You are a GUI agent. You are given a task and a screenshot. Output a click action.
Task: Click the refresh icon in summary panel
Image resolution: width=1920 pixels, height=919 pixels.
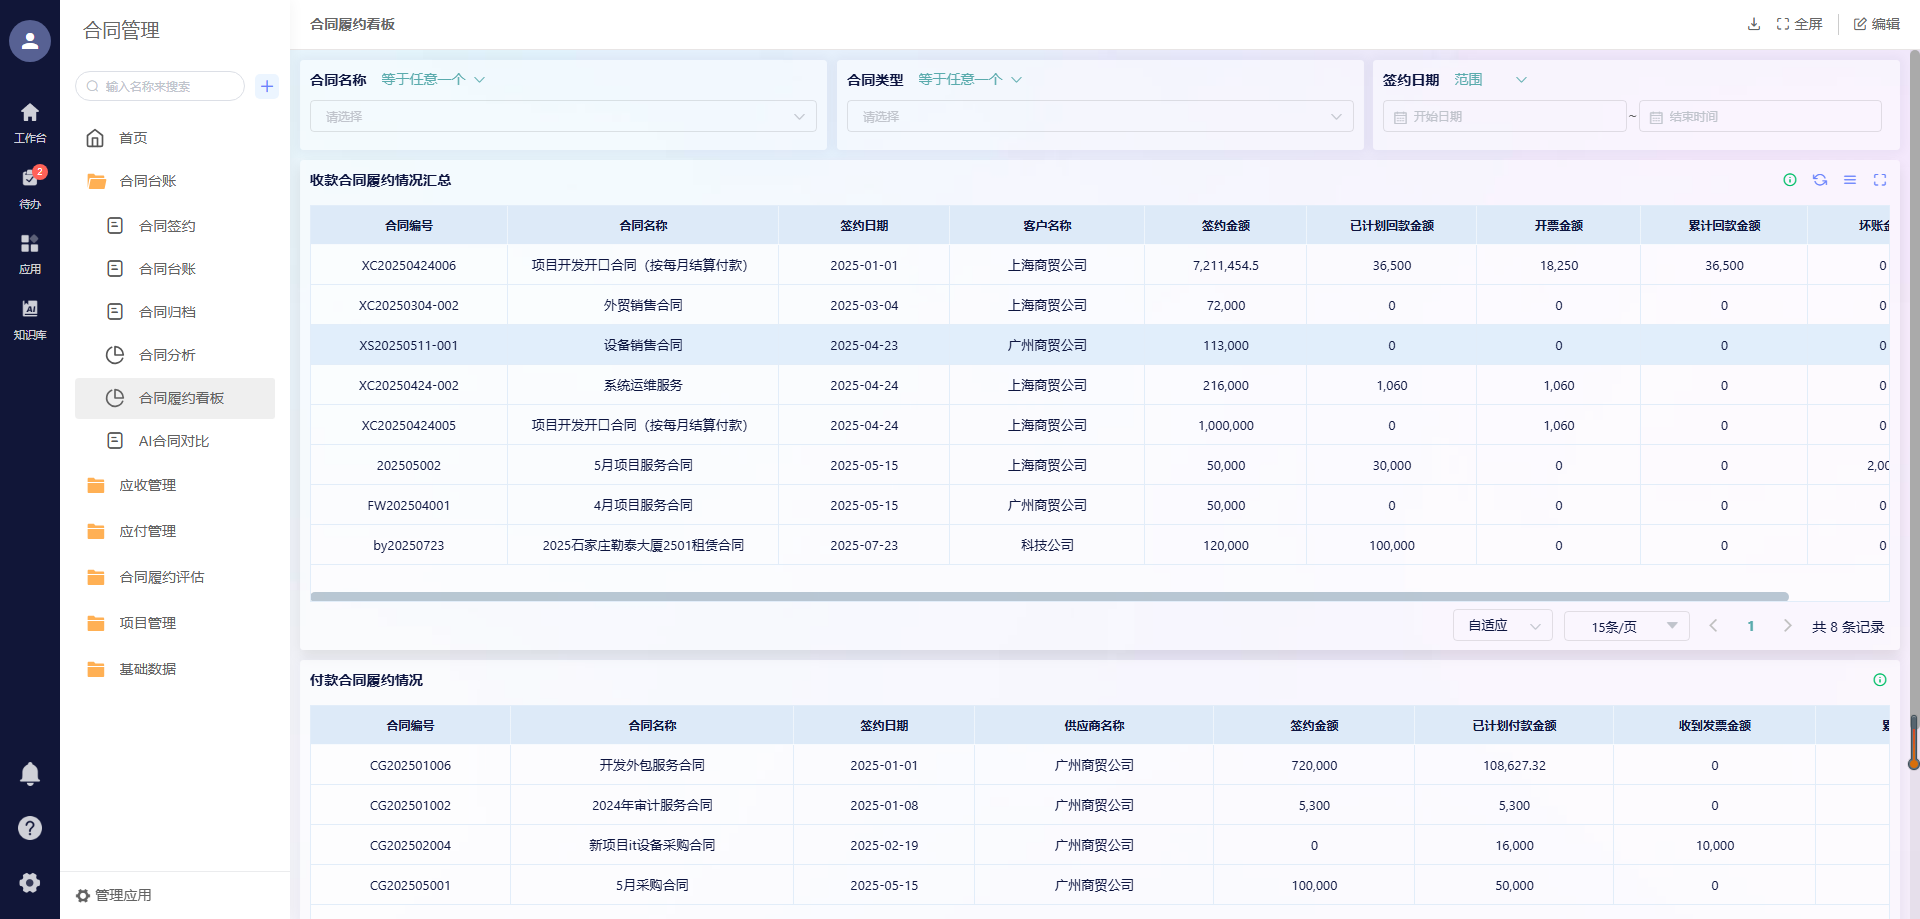1820,180
